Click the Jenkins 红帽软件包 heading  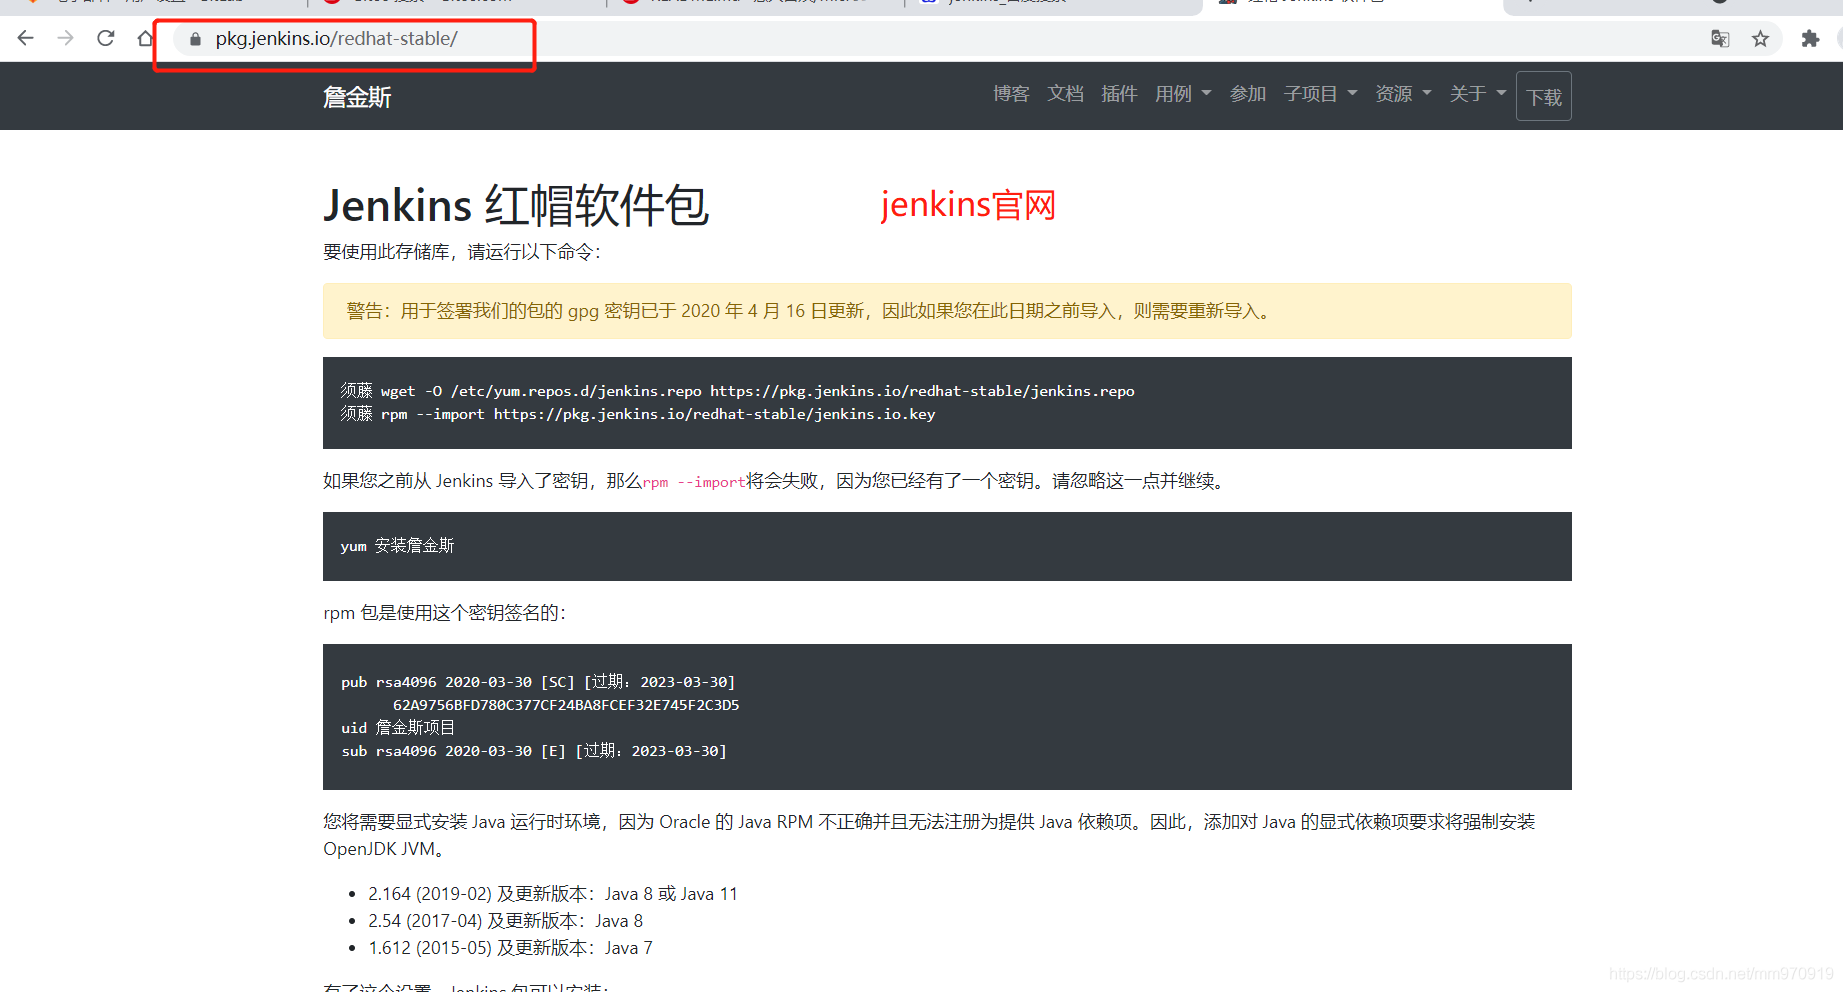[516, 206]
